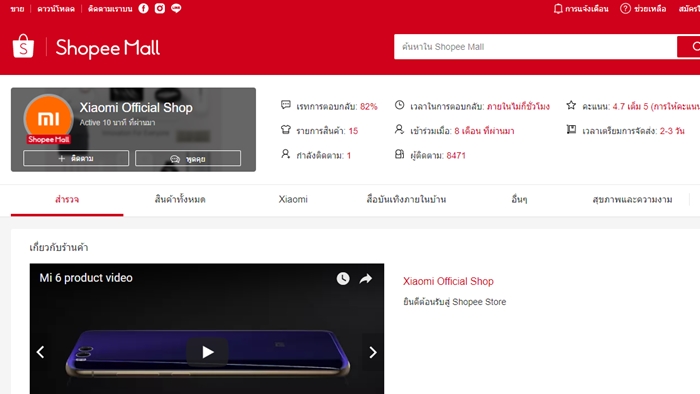Screen dimensions: 700x394
Task: Select the Xiaomi category tab
Action: (x=293, y=199)
